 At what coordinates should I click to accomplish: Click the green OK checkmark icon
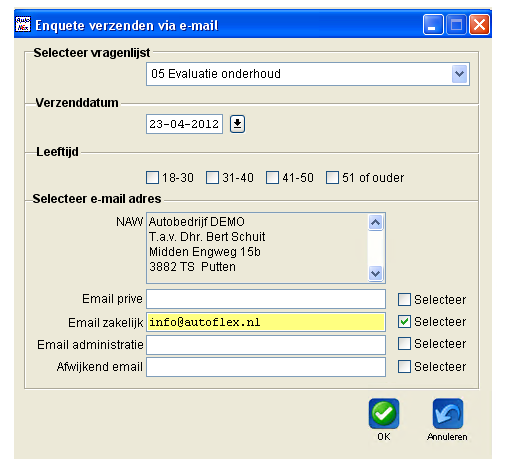384,413
